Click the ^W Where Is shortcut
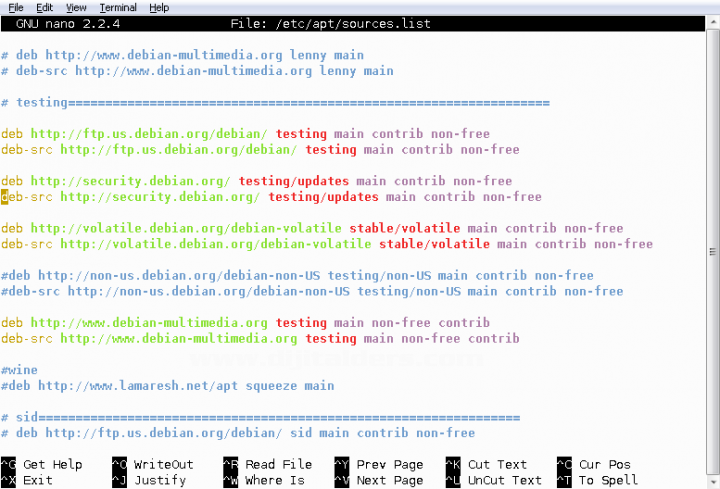The width and height of the screenshot is (720, 489). tap(263, 480)
